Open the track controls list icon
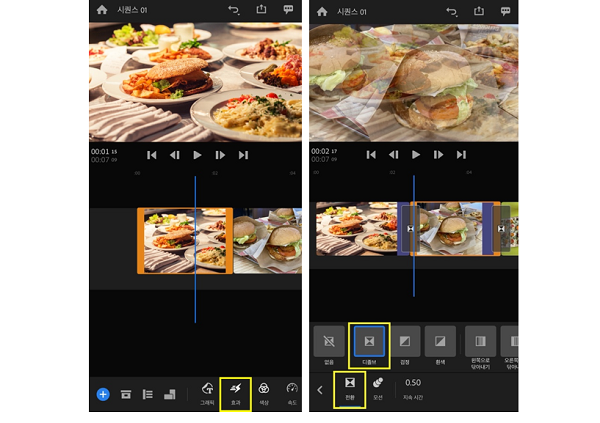Image resolution: width=600 pixels, height=423 pixels. [148, 394]
